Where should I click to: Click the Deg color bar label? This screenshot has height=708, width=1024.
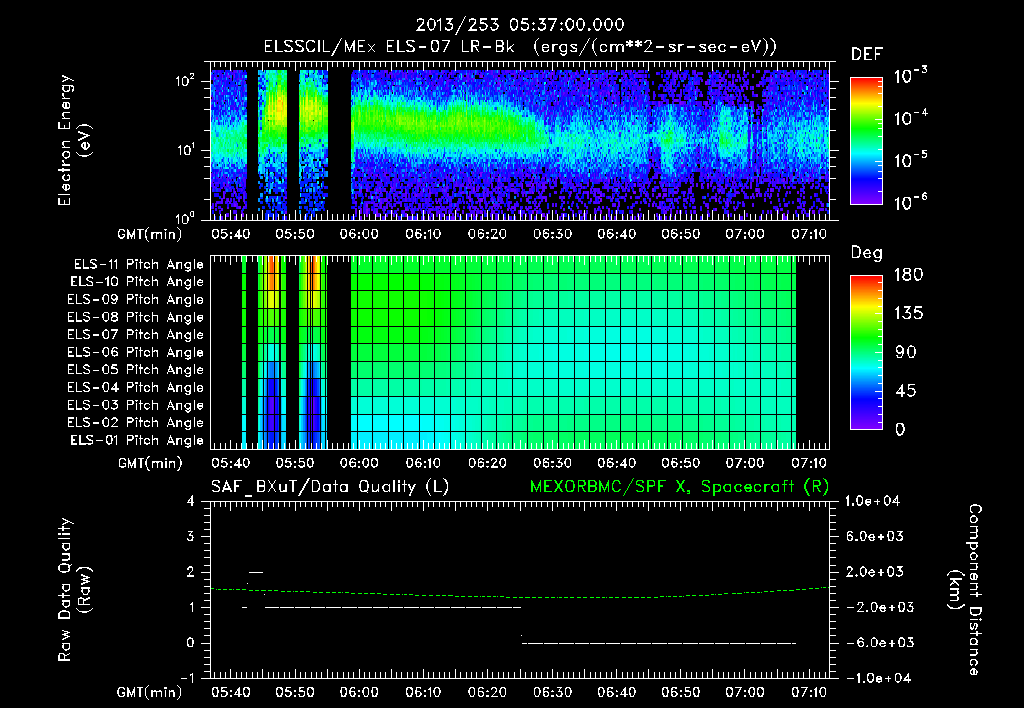click(x=867, y=253)
